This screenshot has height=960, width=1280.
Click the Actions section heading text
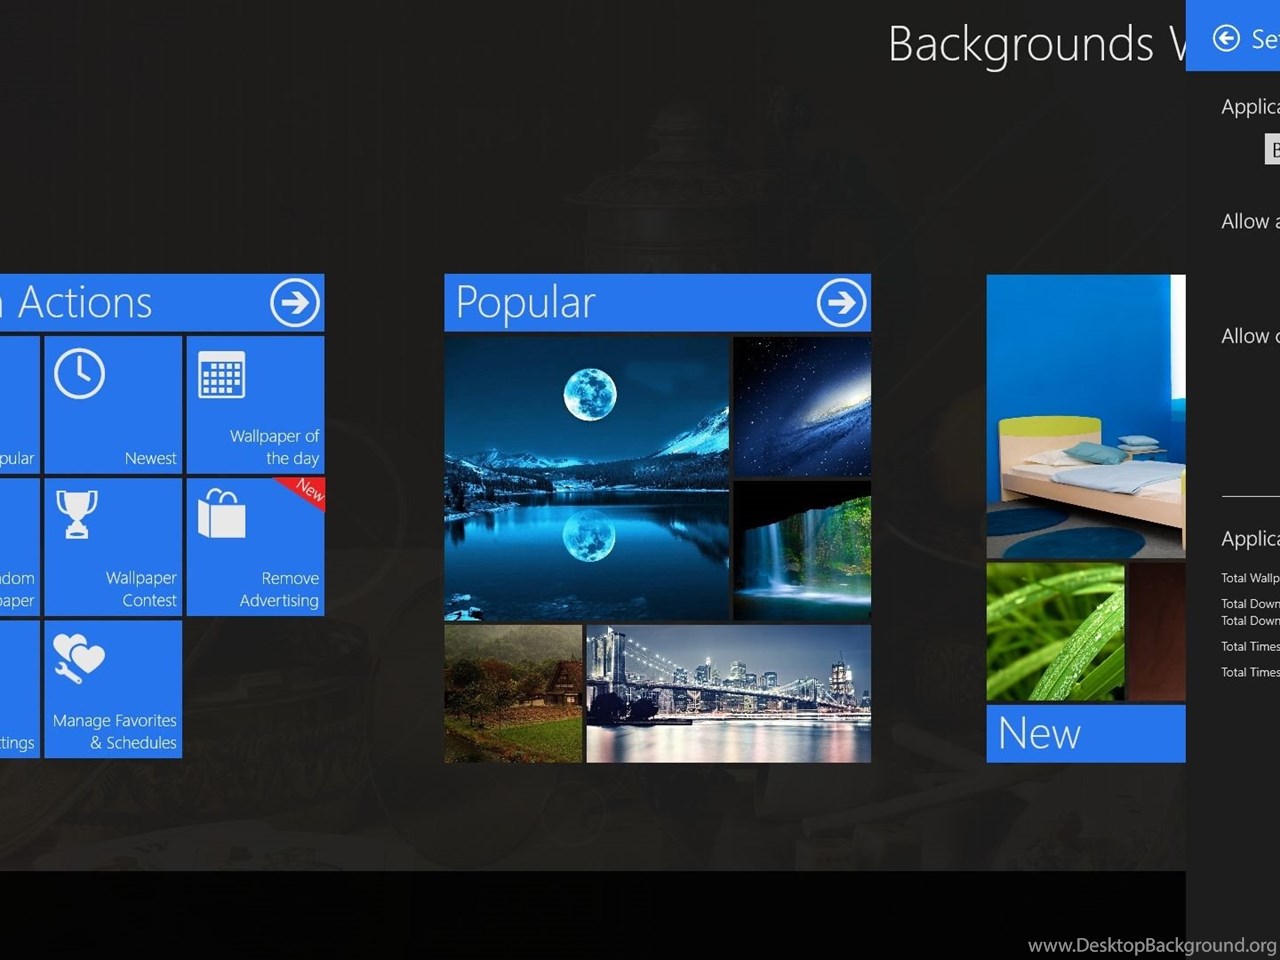pyautogui.click(x=85, y=302)
